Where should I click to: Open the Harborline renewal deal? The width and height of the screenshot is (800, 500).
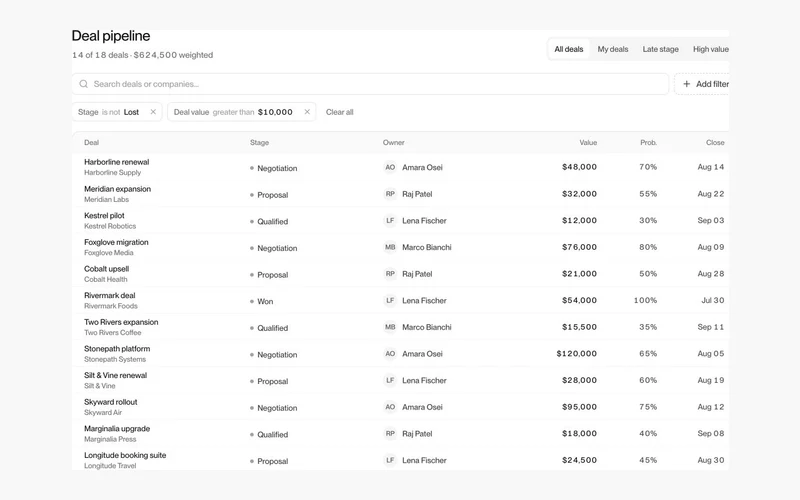(116, 162)
